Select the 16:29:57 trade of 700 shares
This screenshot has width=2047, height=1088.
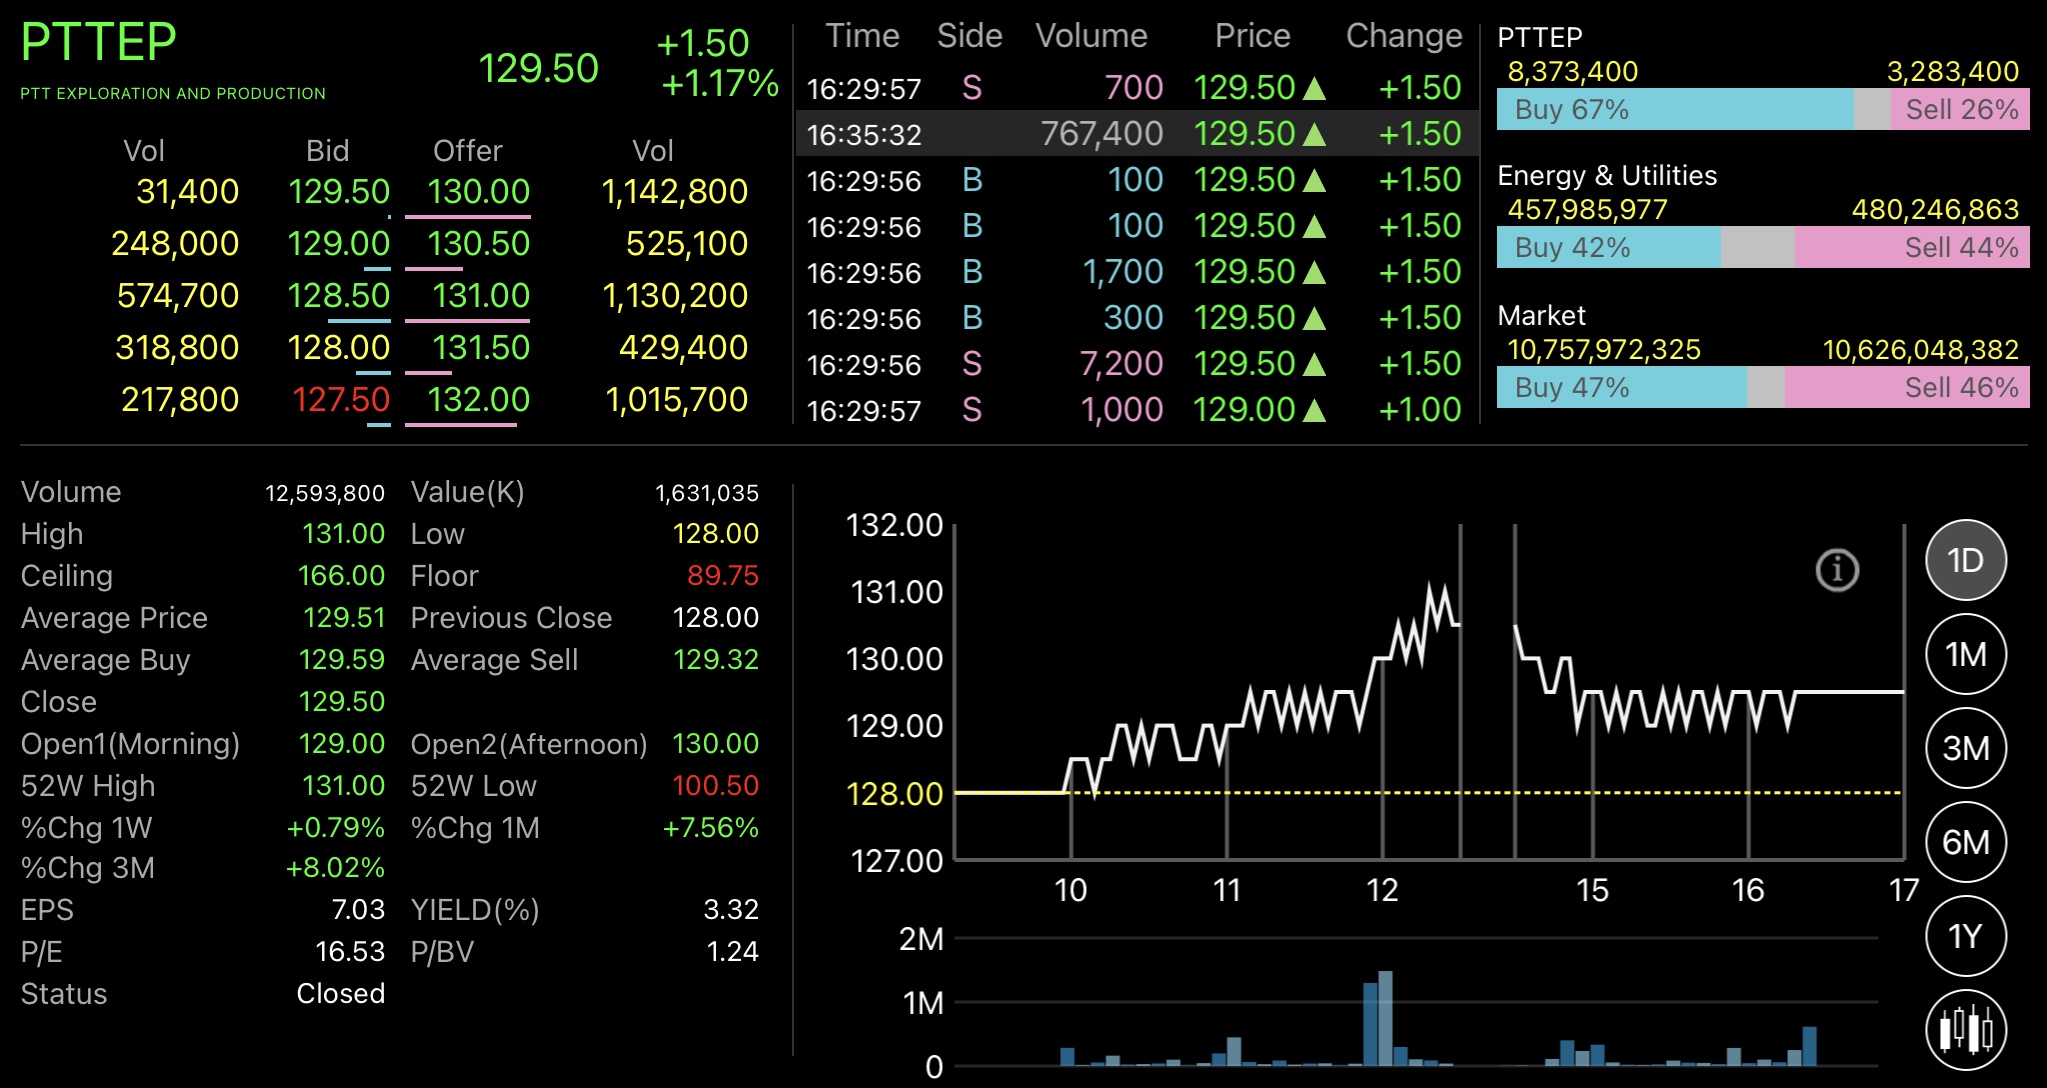pos(1137,88)
